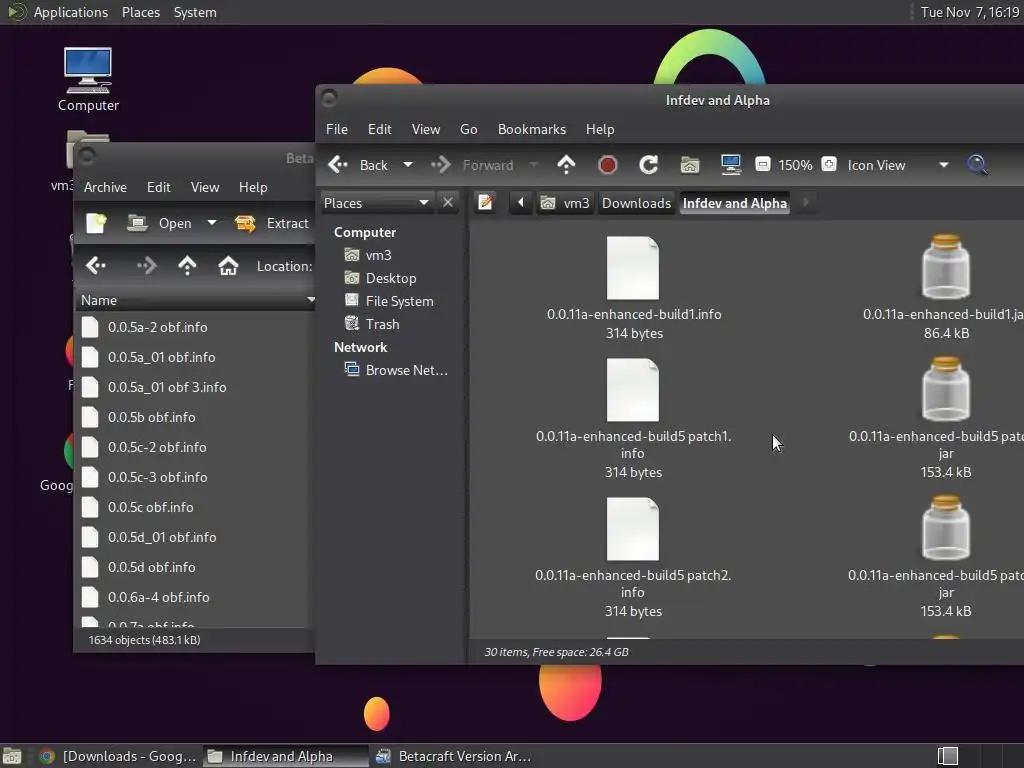This screenshot has width=1024, height=768.
Task: Open the Archive menu
Action: tap(105, 187)
